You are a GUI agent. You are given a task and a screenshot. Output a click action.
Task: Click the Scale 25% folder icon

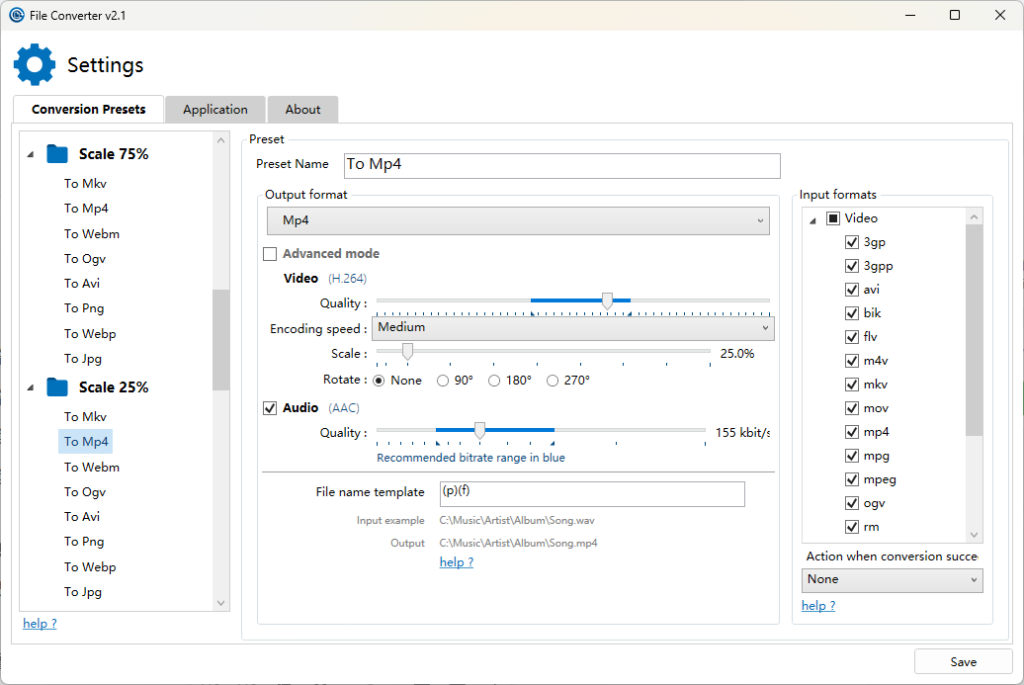58,387
